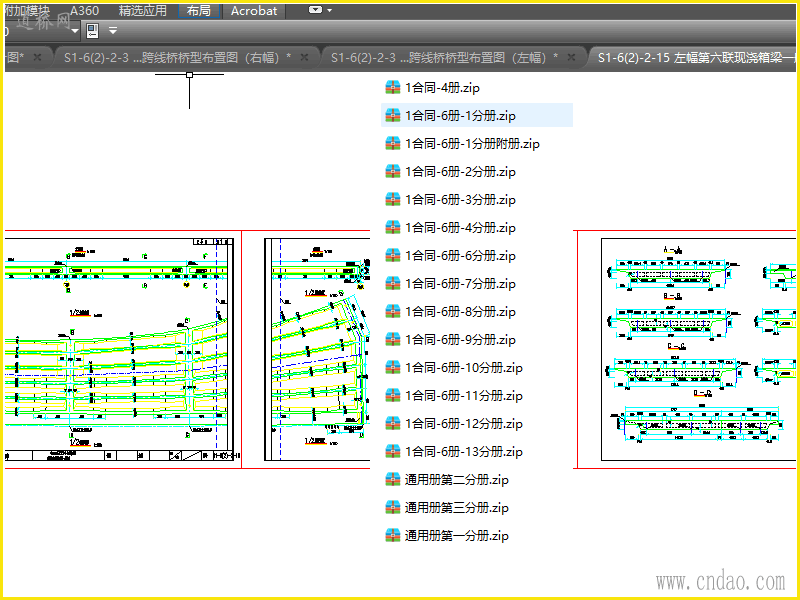Click the zip icon beside 1合同-6册-11分册.zip
Screen dimensions: 800x600
coord(393,396)
